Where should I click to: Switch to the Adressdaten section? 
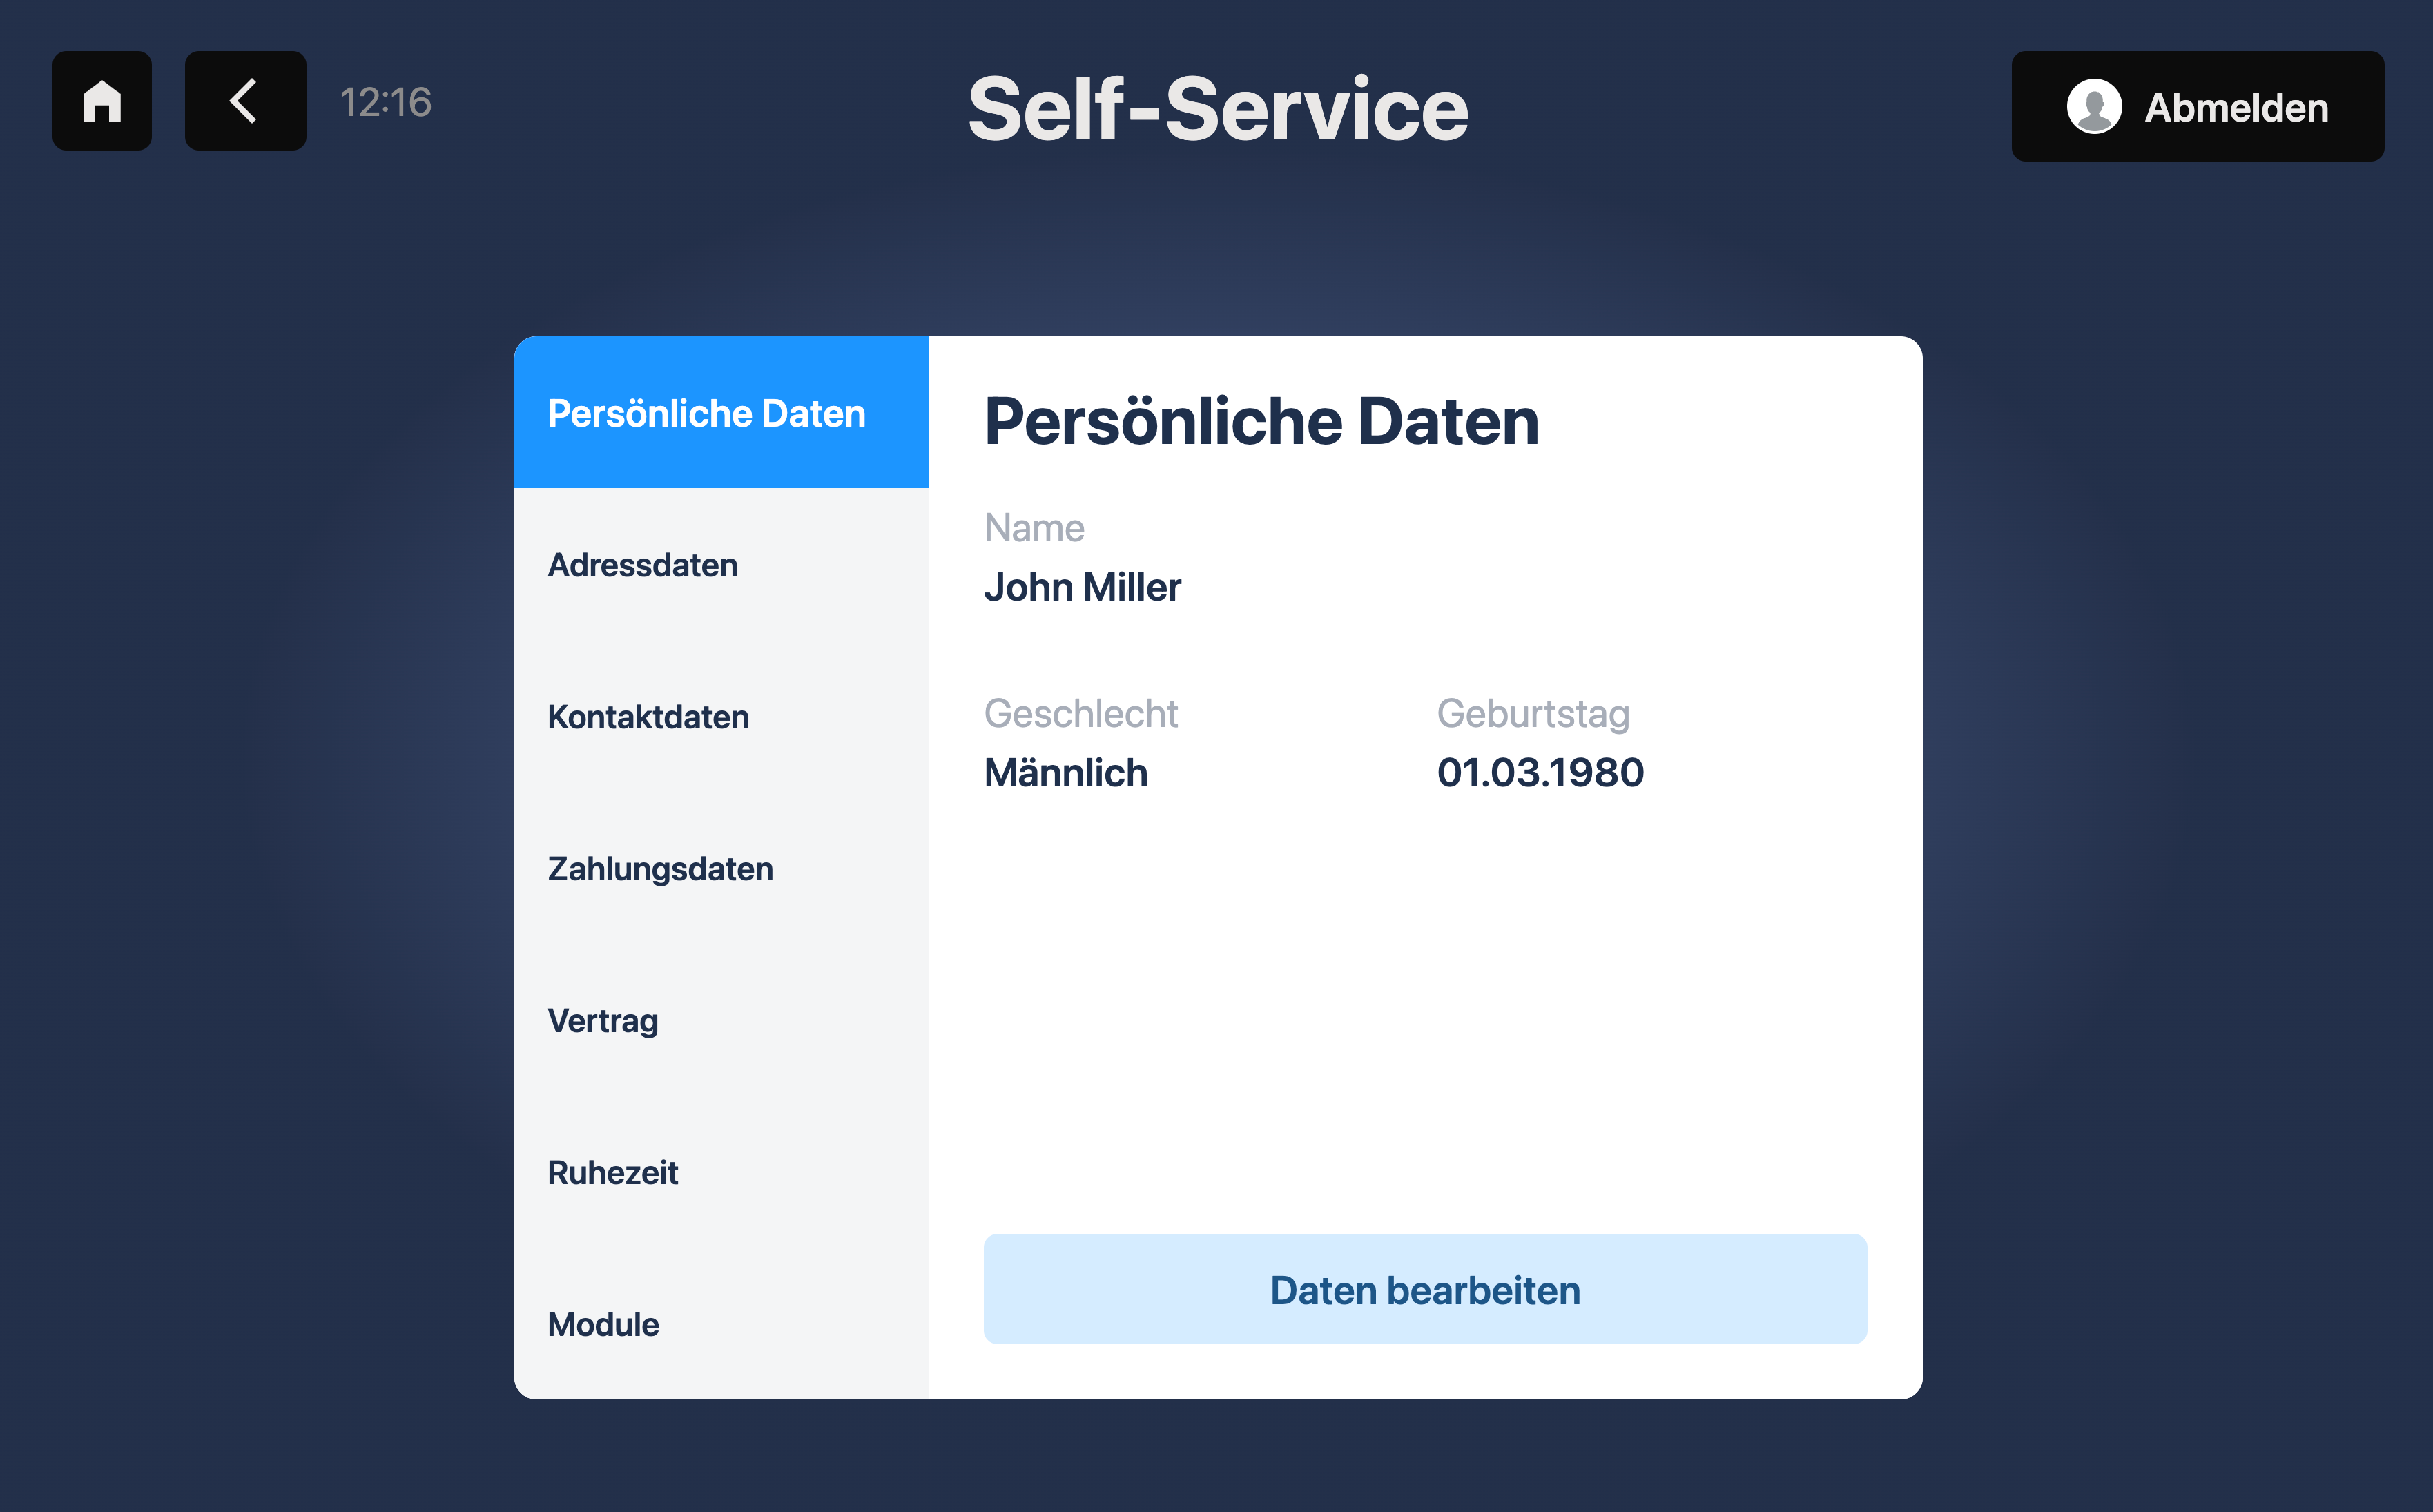pyautogui.click(x=721, y=564)
